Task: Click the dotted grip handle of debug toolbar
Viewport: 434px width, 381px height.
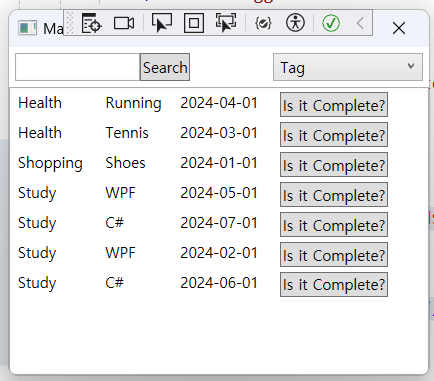Action: click(x=70, y=23)
